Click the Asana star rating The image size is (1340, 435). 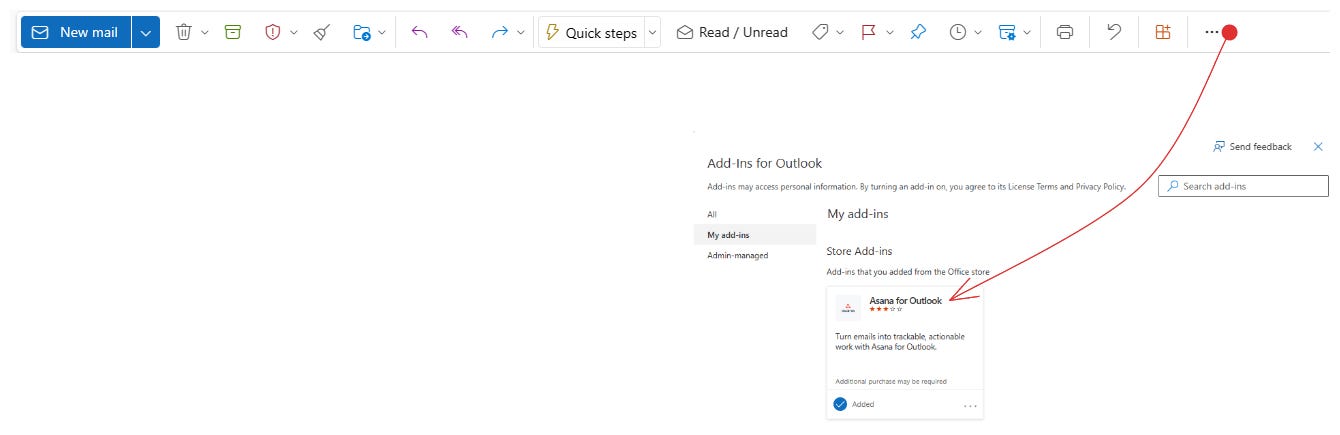pyautogui.click(x=886, y=309)
